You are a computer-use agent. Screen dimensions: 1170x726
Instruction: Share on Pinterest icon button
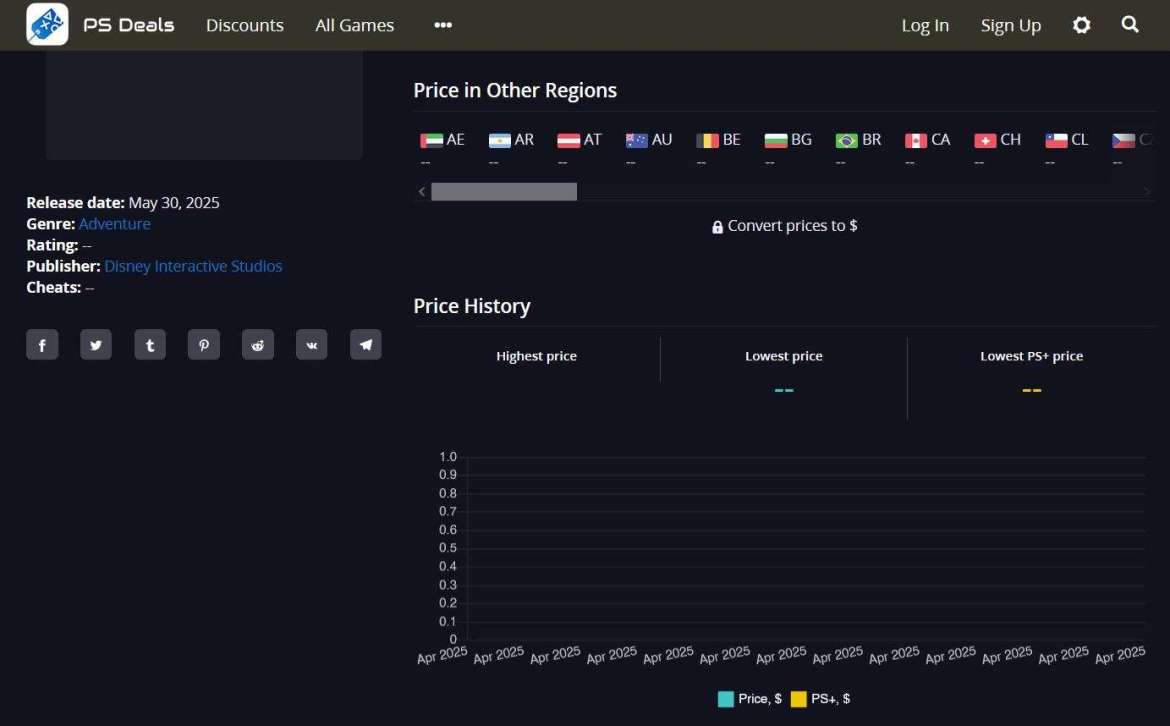[x=204, y=345]
